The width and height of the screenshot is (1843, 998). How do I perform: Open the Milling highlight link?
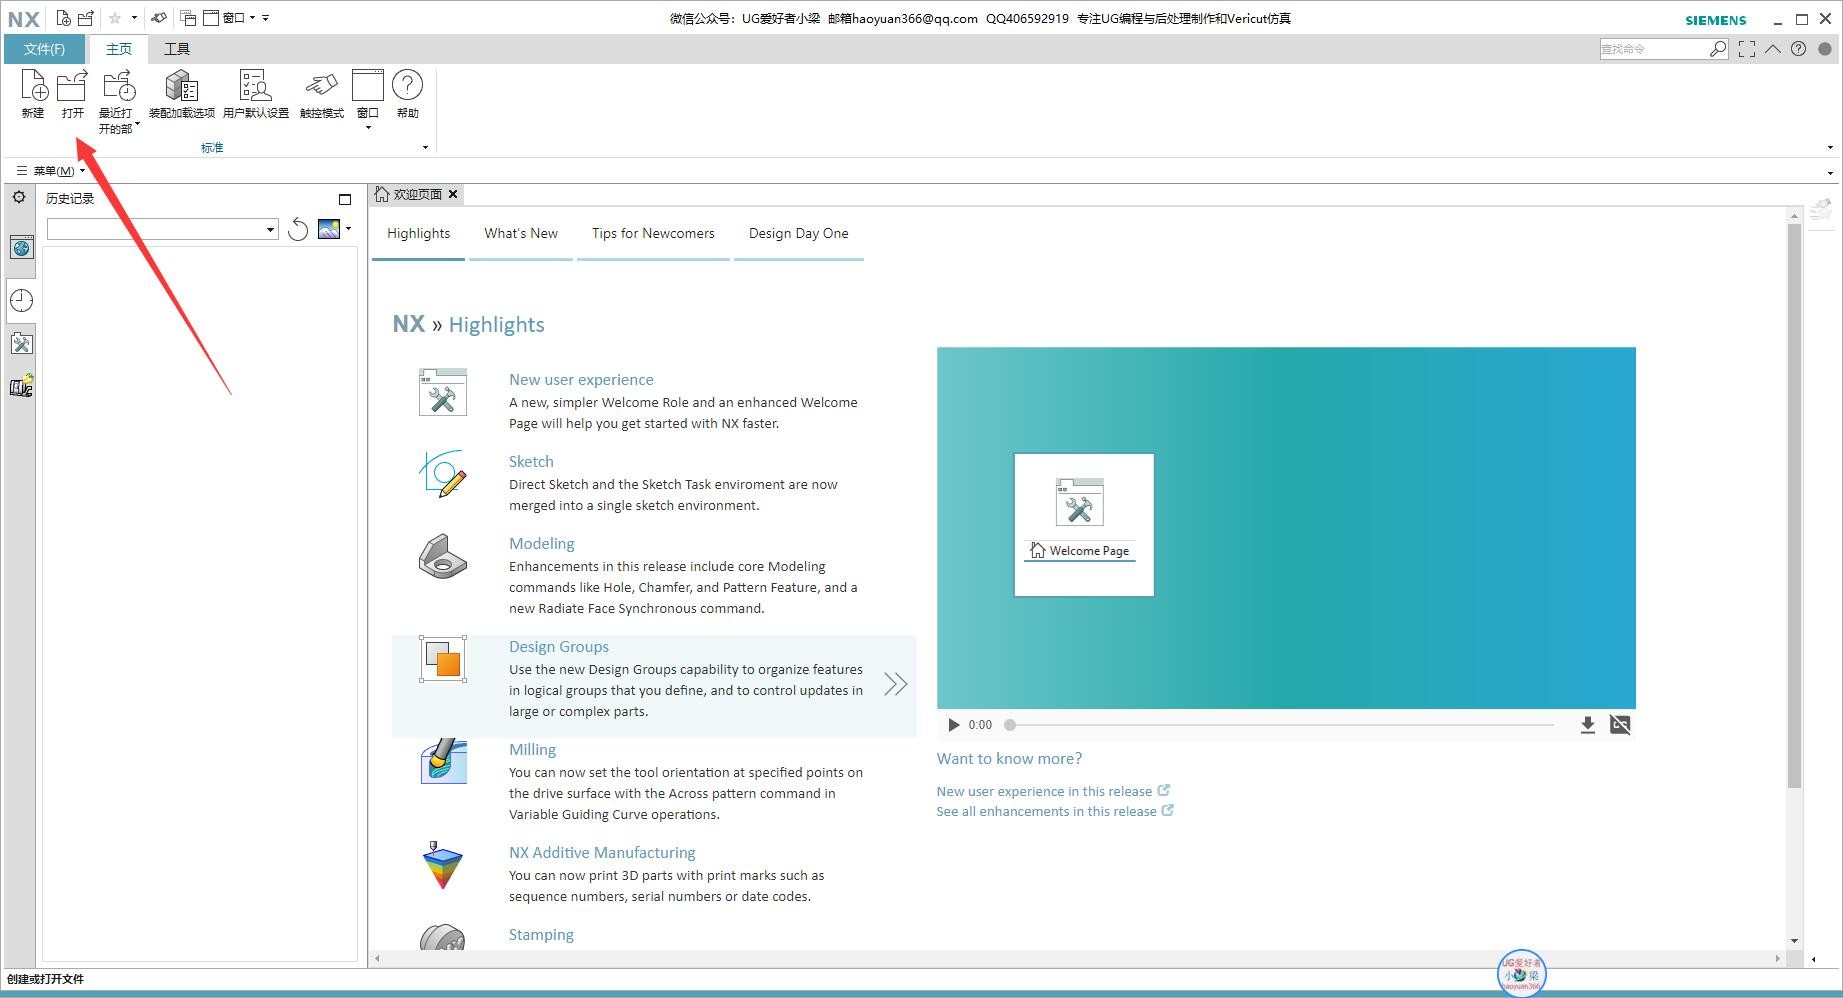pyautogui.click(x=532, y=750)
